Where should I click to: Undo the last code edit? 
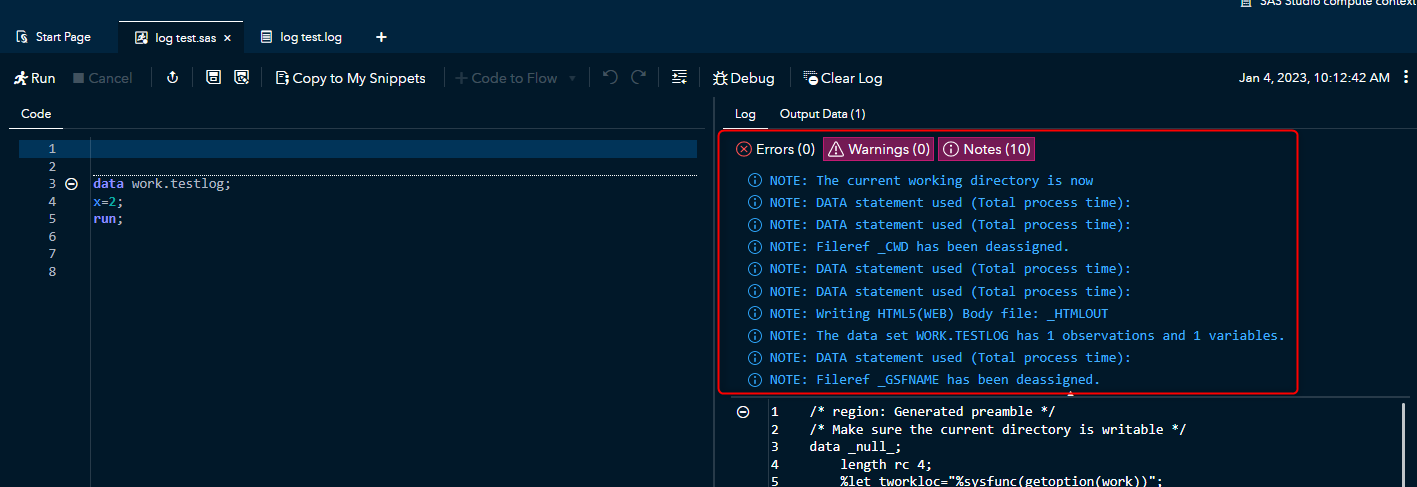610,78
